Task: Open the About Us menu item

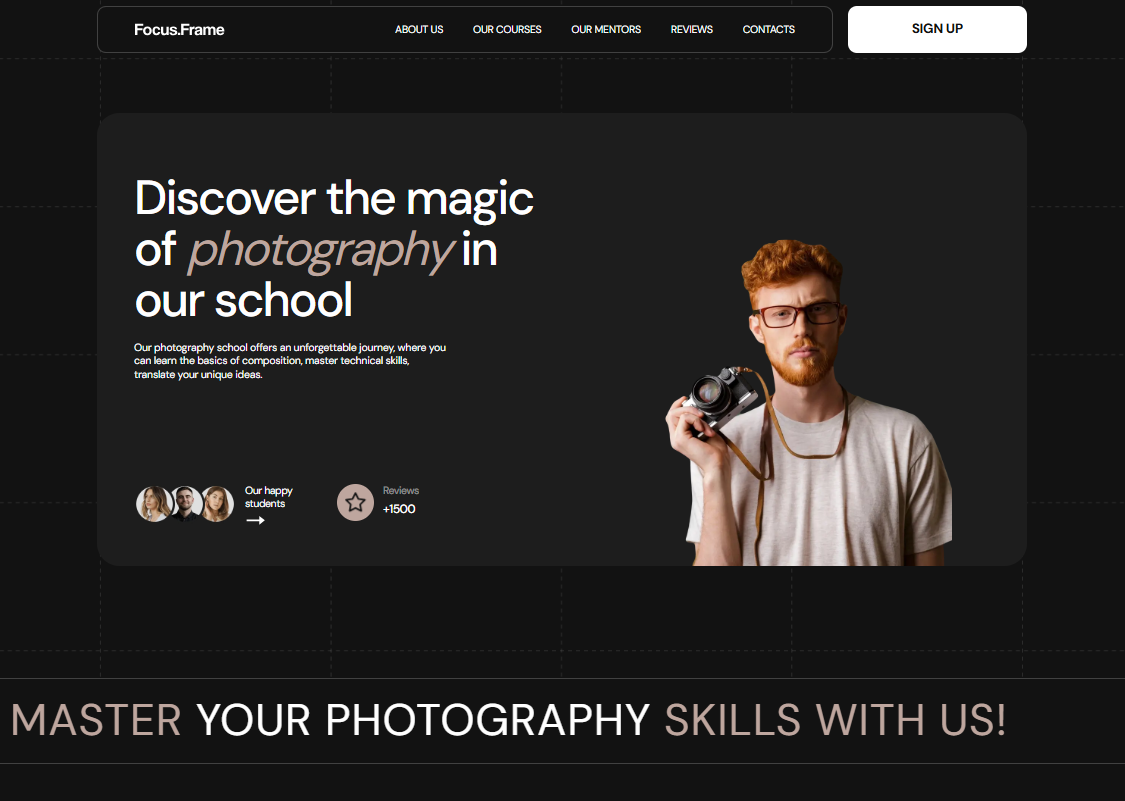Action: coord(419,30)
